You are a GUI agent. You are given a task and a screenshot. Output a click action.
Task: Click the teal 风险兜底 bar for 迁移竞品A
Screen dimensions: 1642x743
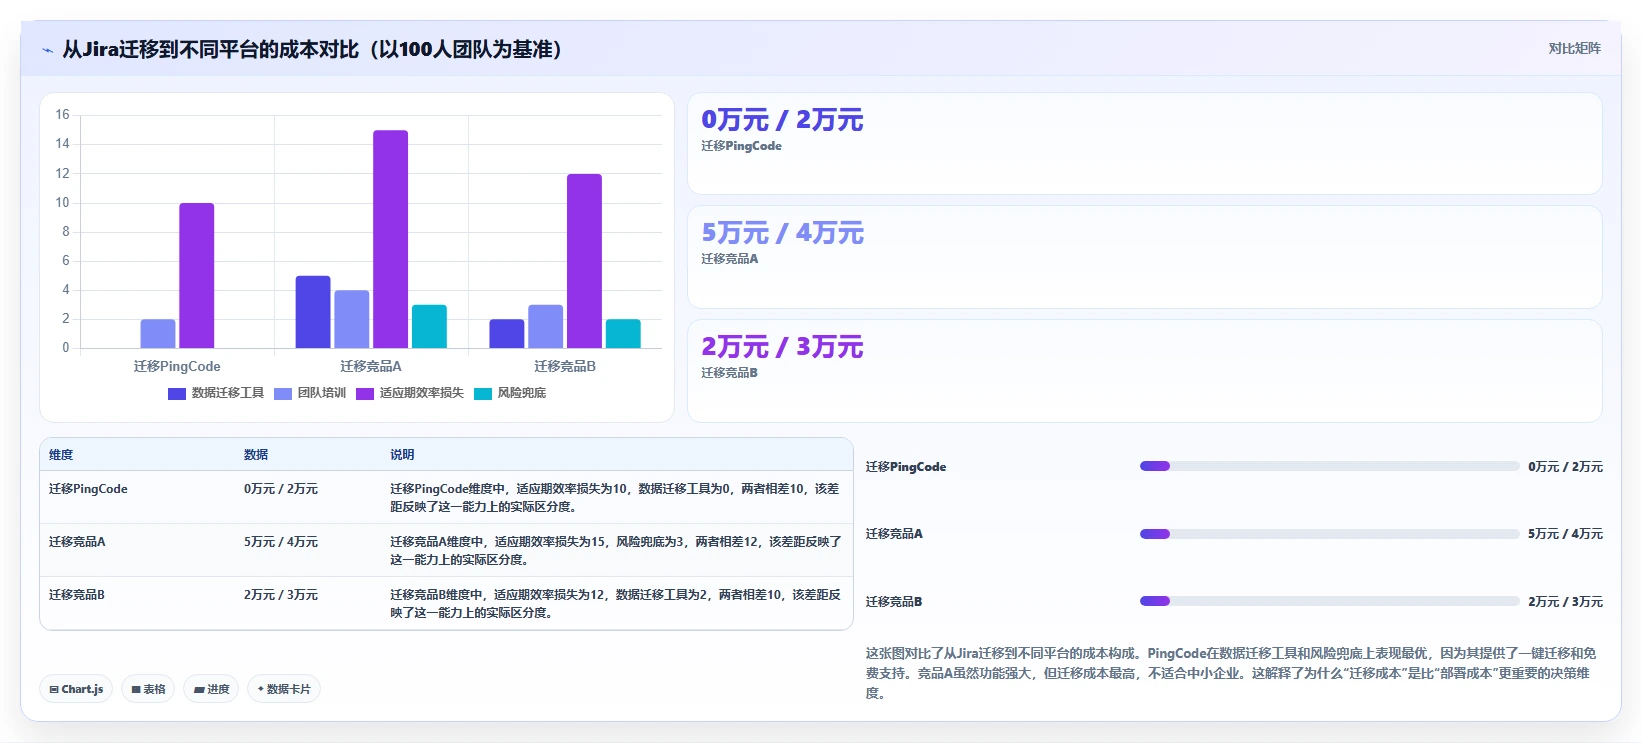point(429,326)
